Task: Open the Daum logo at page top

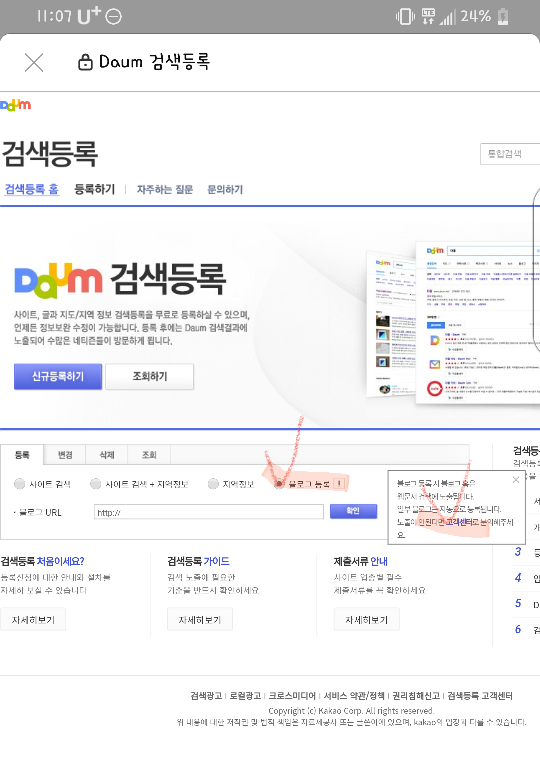Action: (x=16, y=105)
